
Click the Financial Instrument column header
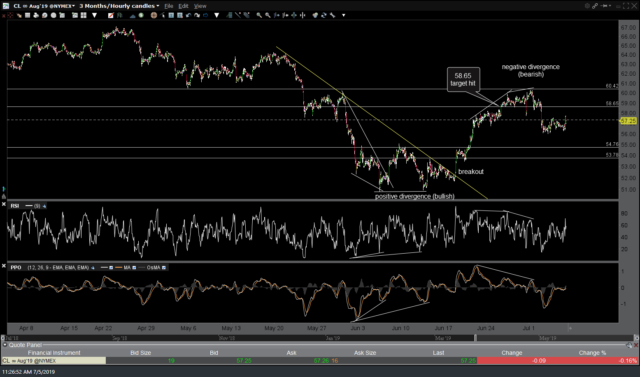click(x=54, y=353)
